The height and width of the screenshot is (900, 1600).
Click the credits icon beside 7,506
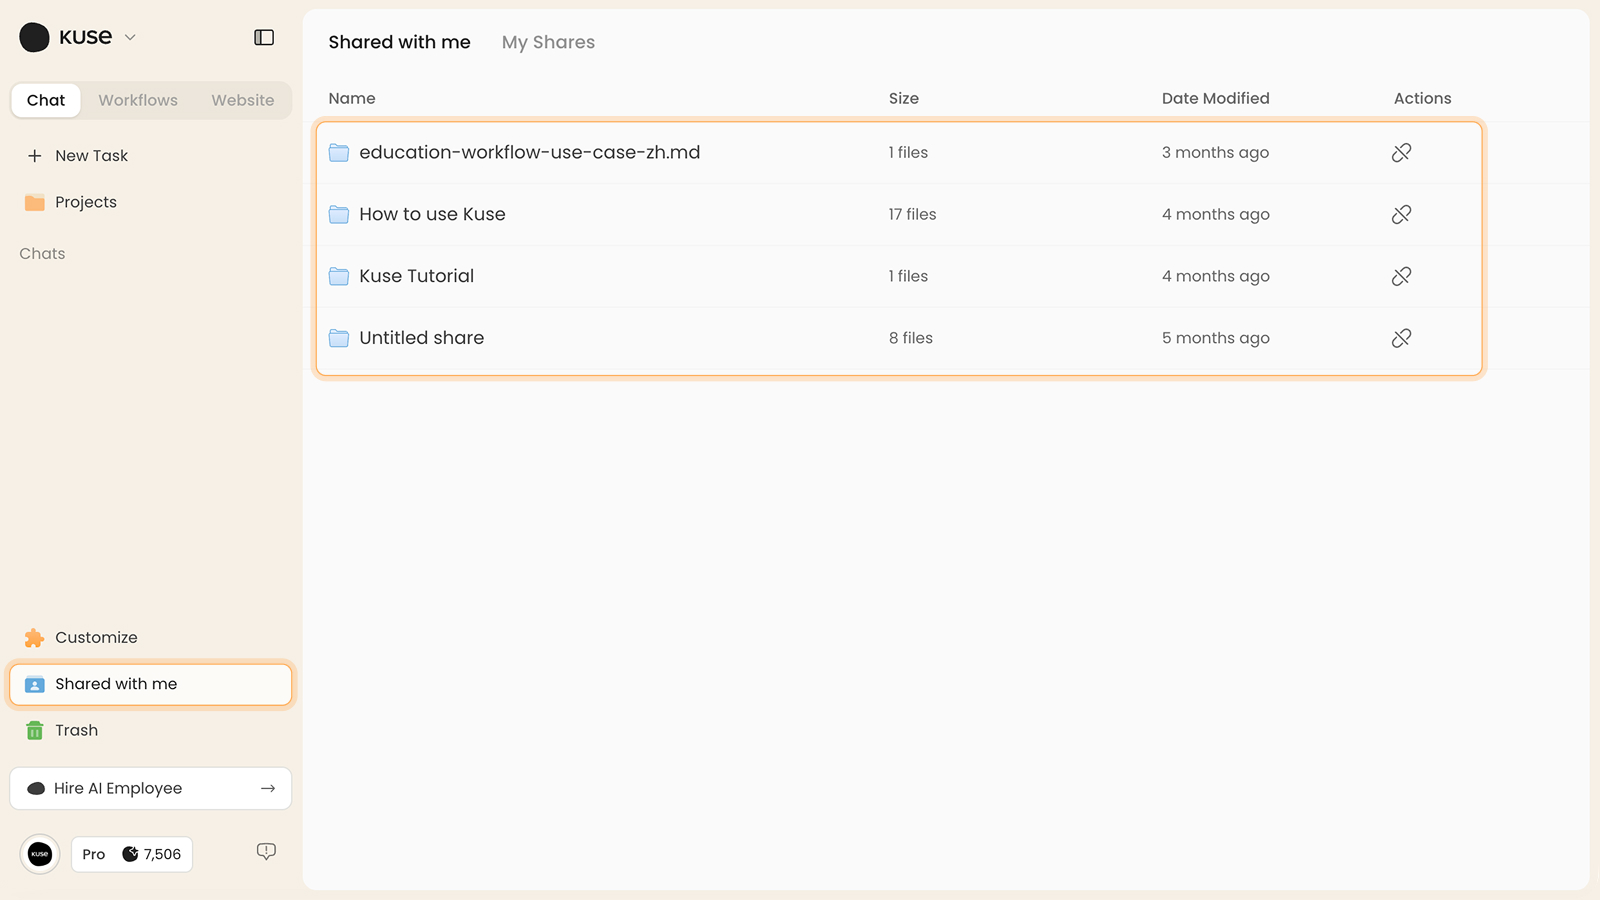click(x=130, y=854)
